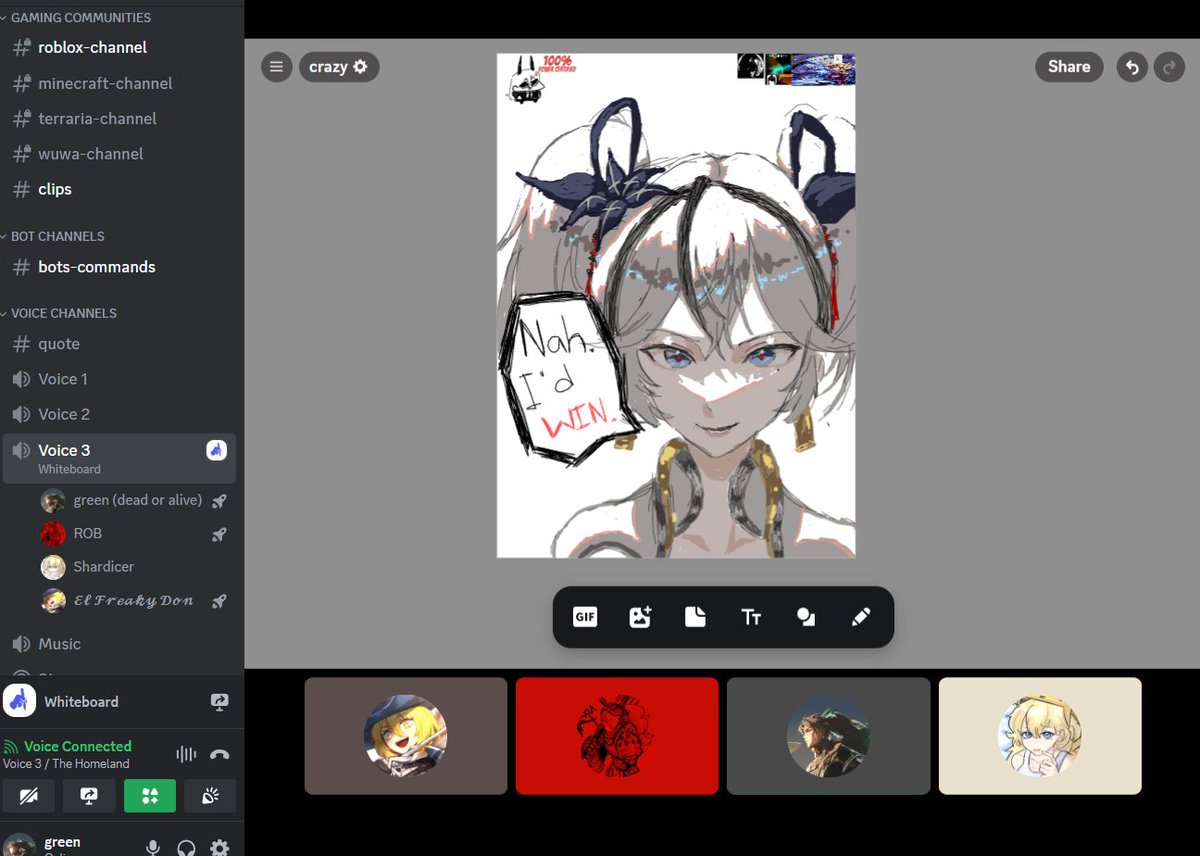Click the Voice Connected status text
The image size is (1200, 856).
(78, 746)
